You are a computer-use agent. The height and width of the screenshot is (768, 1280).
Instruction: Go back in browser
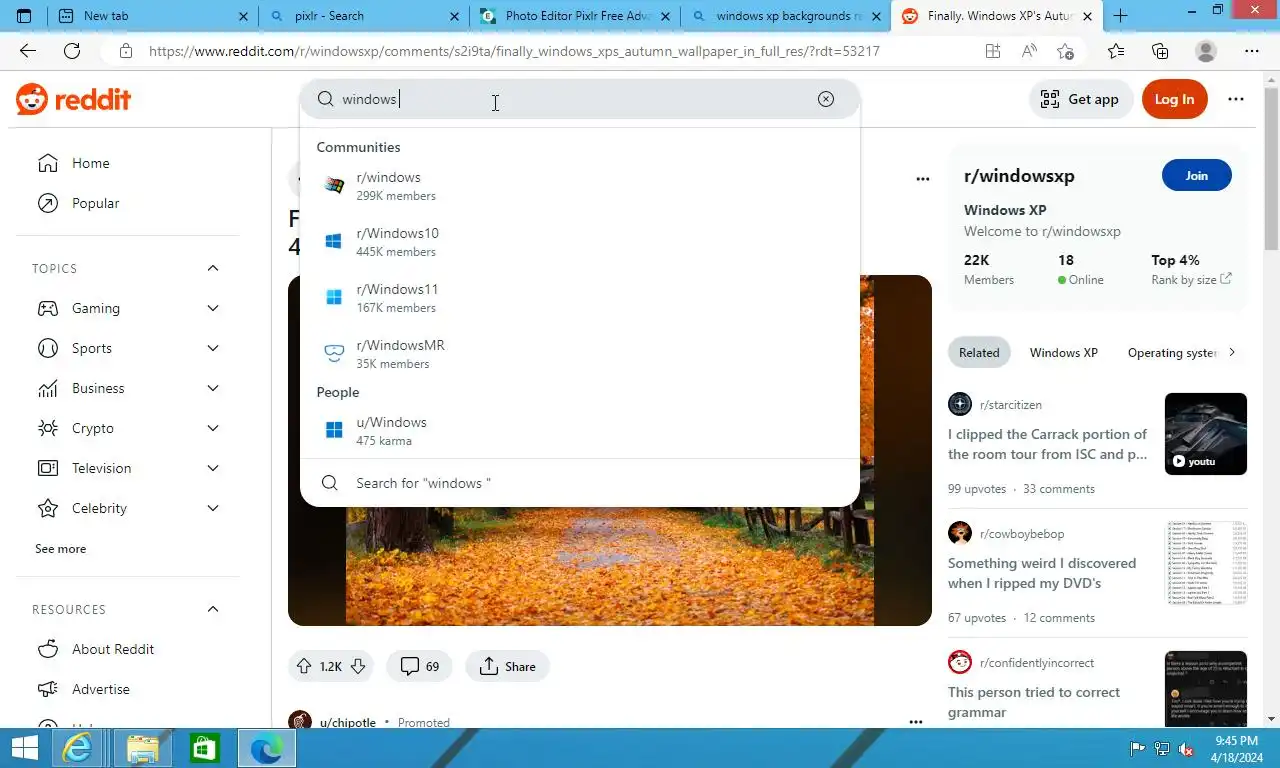point(28,51)
